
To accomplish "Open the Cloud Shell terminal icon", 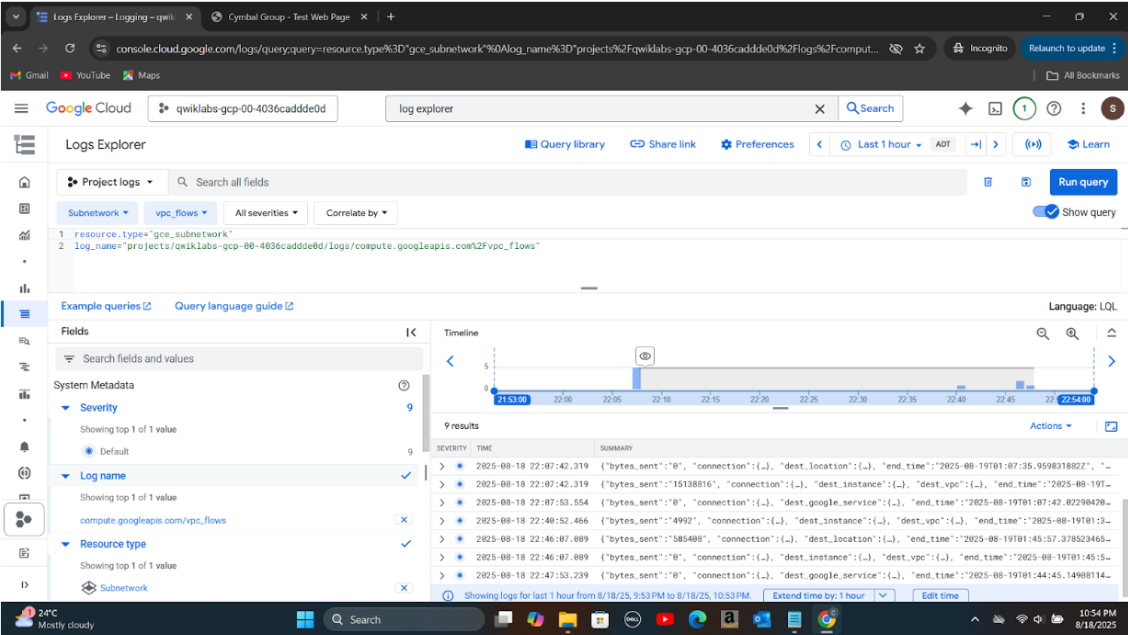I will [995, 109].
